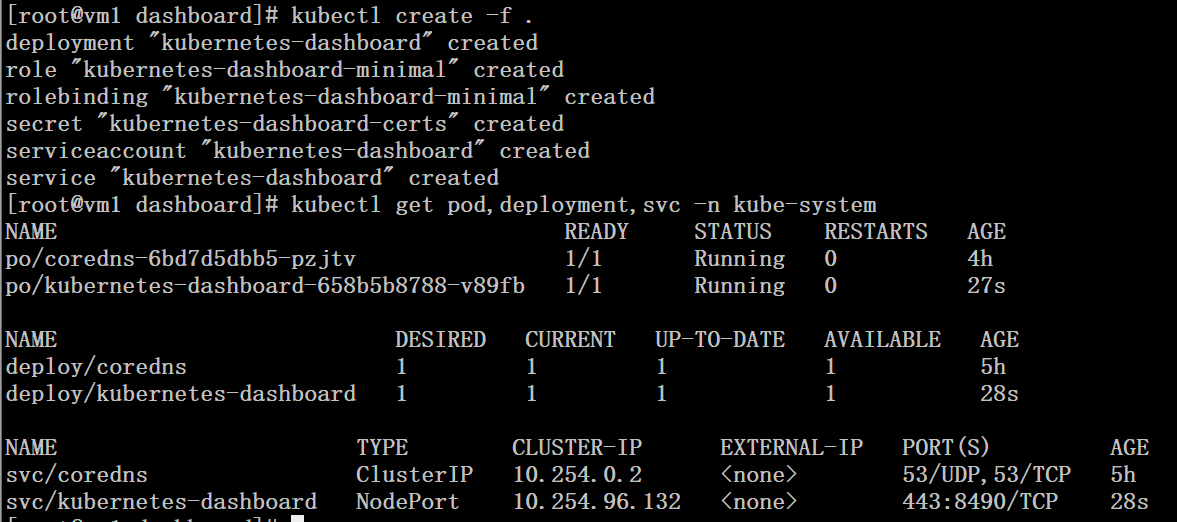Viewport: 1177px width, 522px height.
Task: Click the terminal cursor block at prompt
Action: [x=297, y=519]
